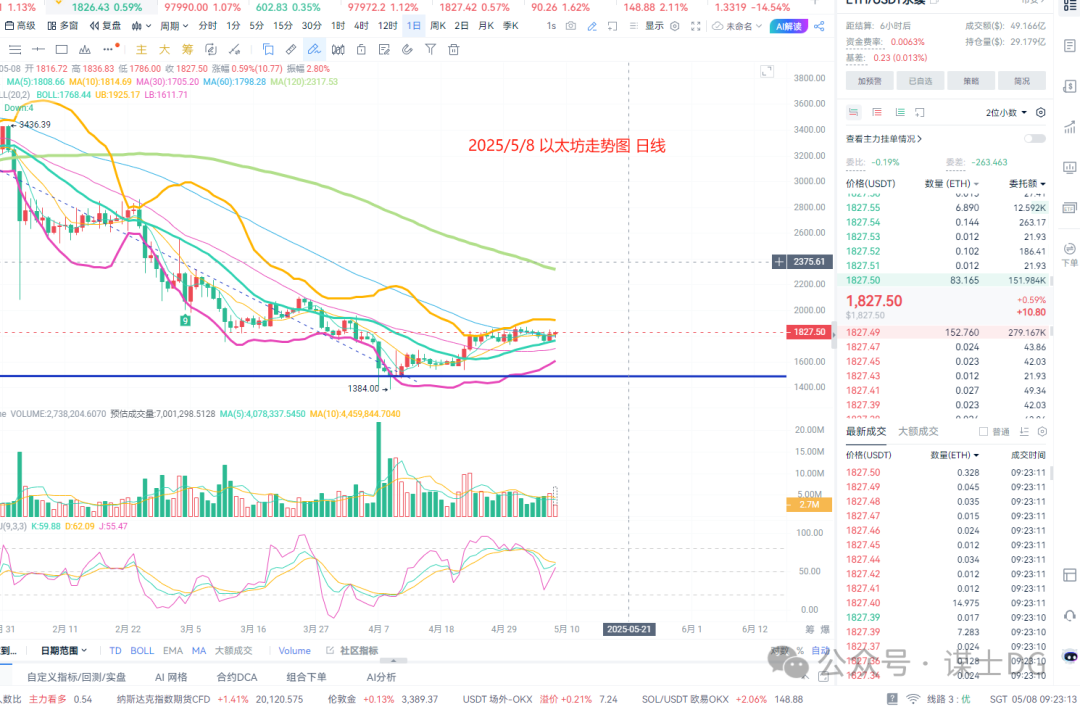
Task: Show sell-only order book icon
Action: tap(877, 112)
